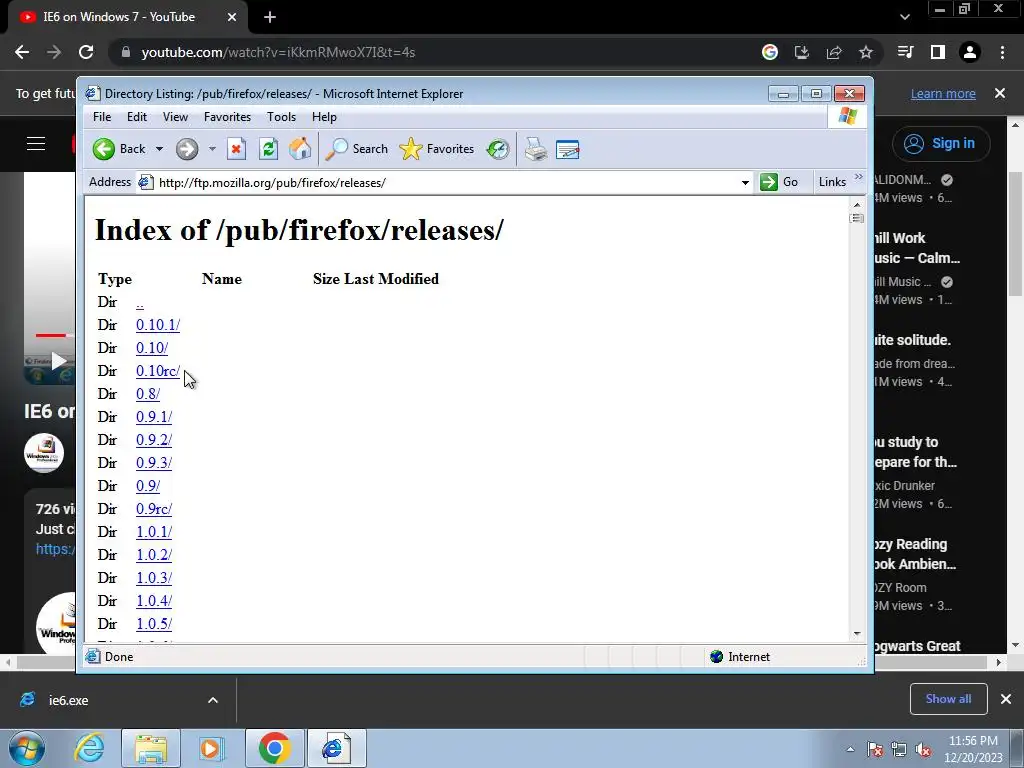Open Forward button history dropdown arrow
The width and height of the screenshot is (1024, 768).
212,149
